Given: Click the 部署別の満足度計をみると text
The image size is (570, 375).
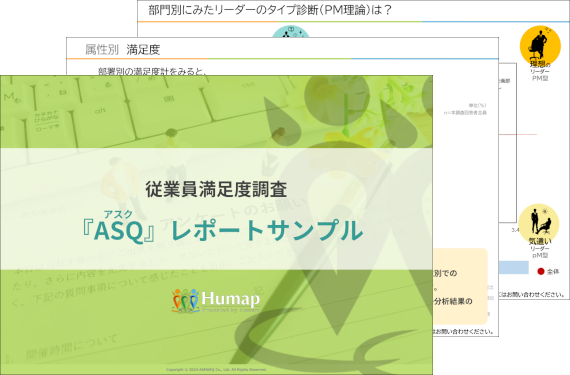Looking at the screenshot, I should (152, 71).
